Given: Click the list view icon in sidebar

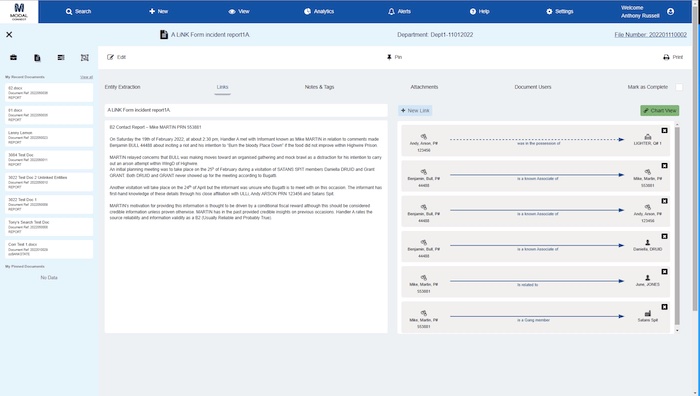Looking at the screenshot, I should 61,58.
